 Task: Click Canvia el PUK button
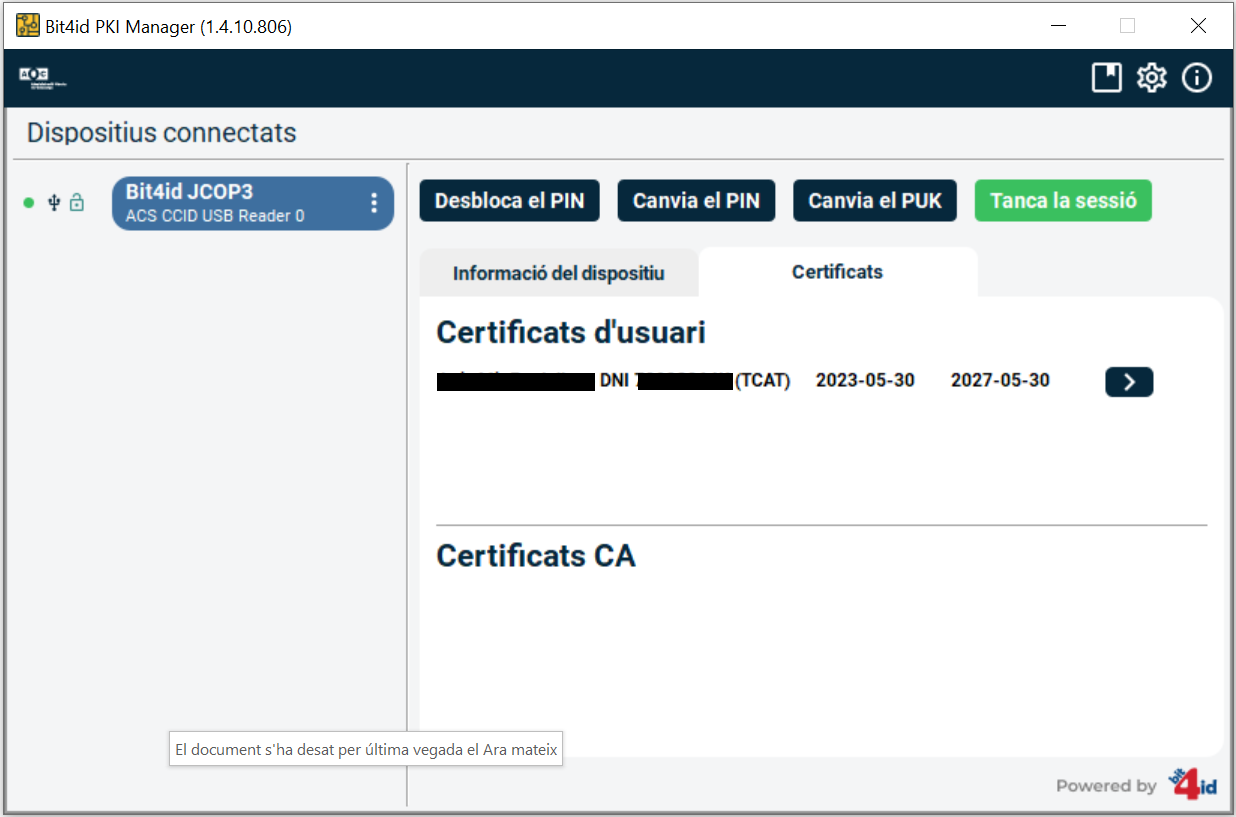click(875, 201)
